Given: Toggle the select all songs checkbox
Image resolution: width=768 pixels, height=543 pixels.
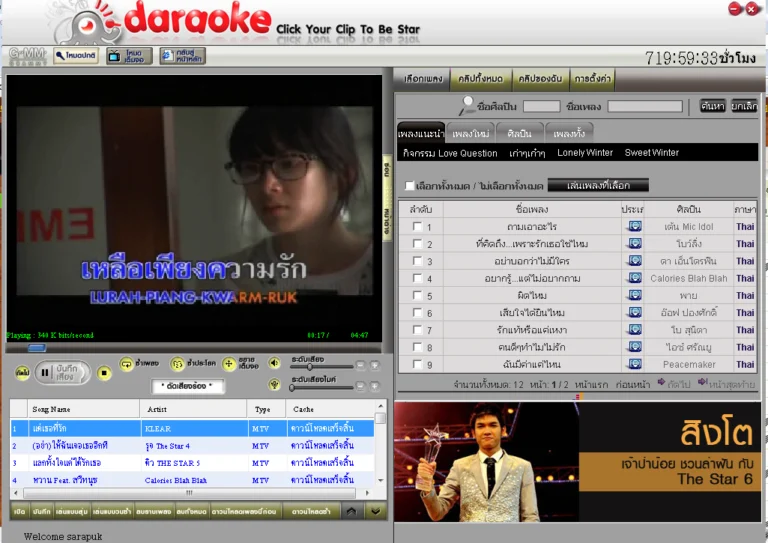Looking at the screenshot, I should 409,186.
